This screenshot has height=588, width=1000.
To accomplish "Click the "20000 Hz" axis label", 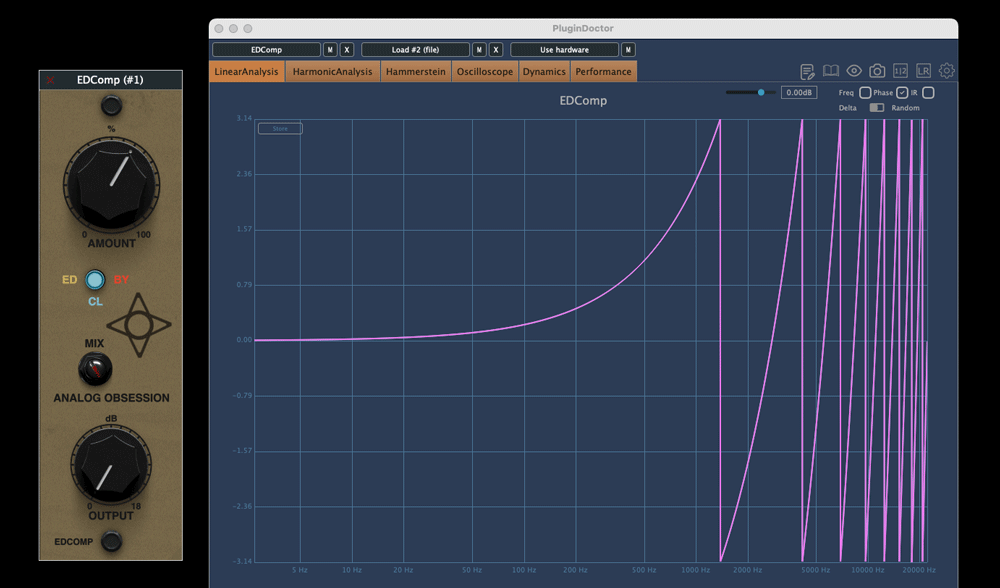I will pyautogui.click(x=918, y=570).
